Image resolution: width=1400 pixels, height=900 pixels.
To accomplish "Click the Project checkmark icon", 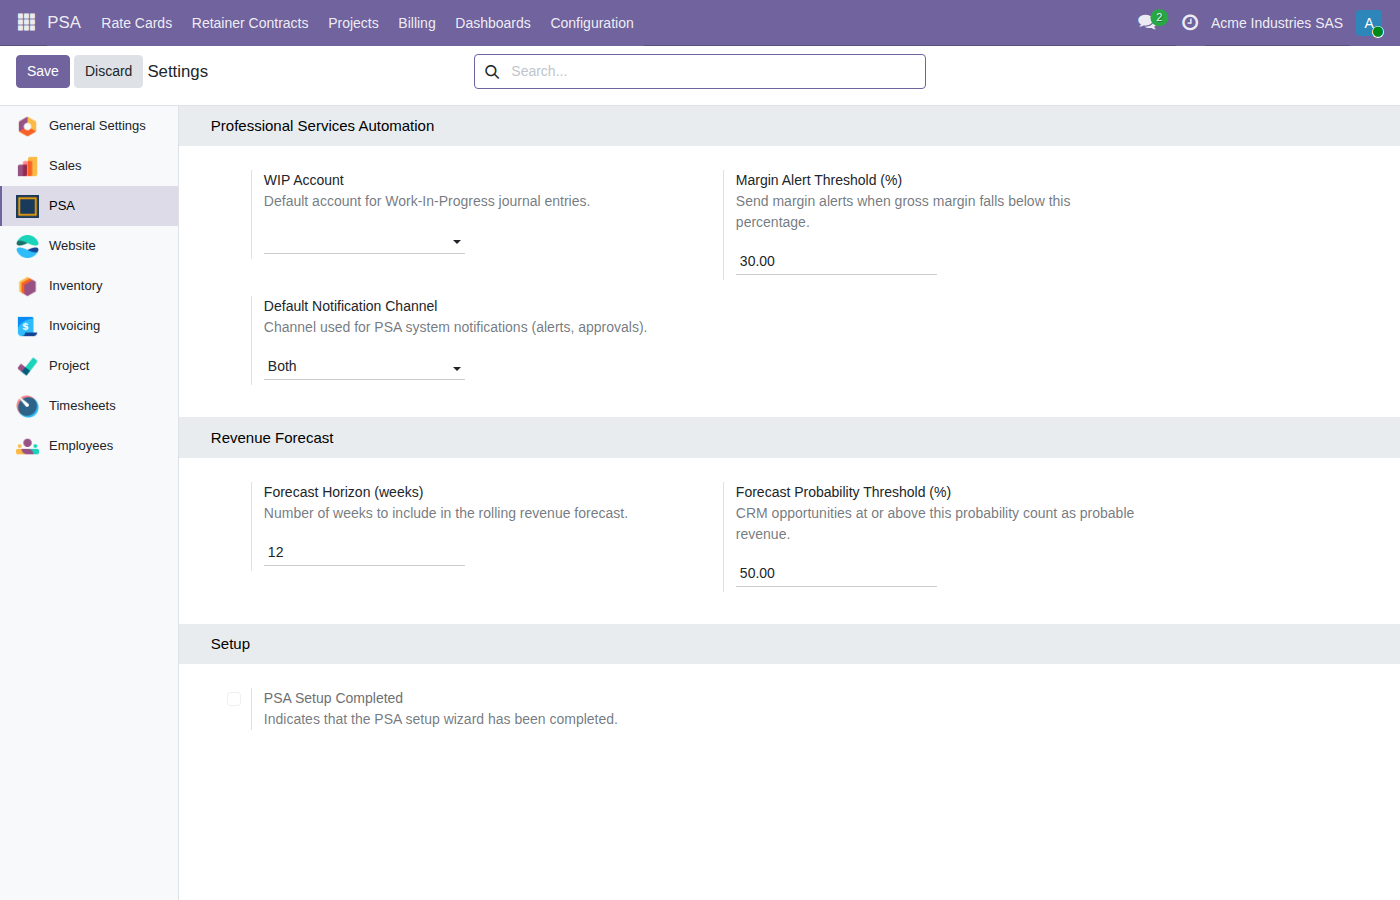I will pos(28,366).
